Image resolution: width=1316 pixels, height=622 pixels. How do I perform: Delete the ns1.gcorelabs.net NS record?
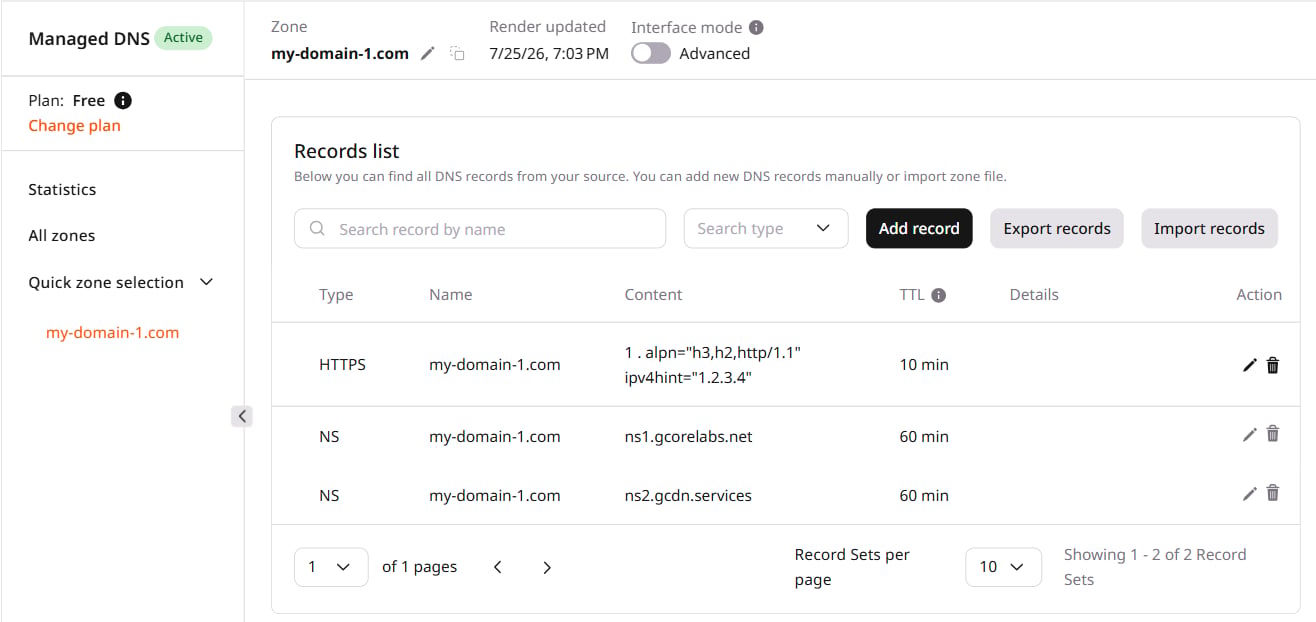point(1273,434)
